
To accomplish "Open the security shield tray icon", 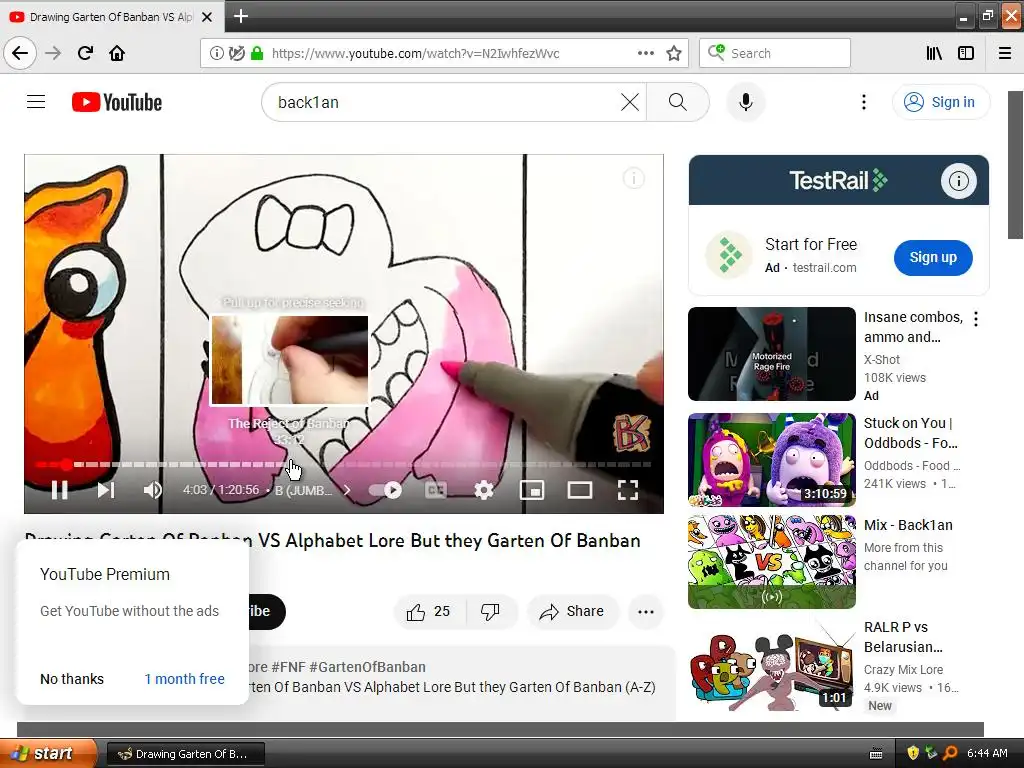I will [x=913, y=753].
